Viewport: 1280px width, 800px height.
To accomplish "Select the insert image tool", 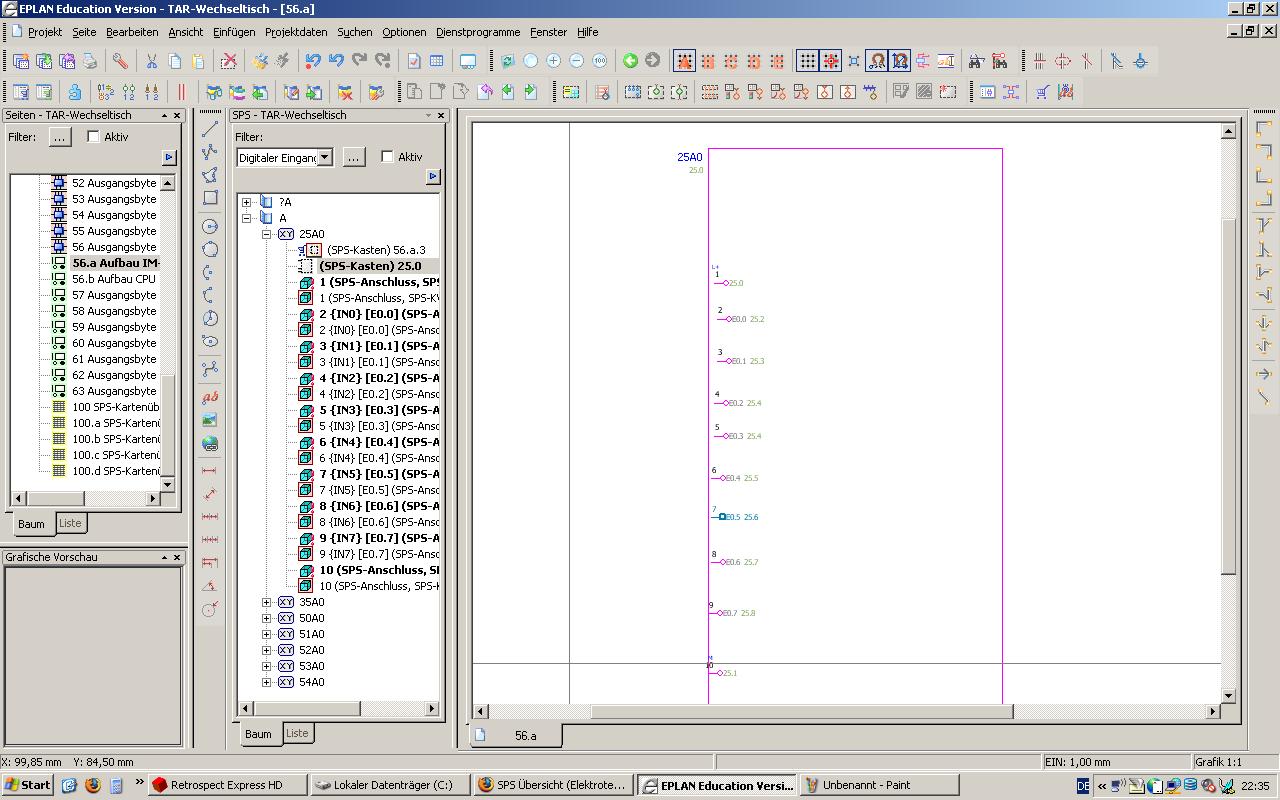I will [210, 420].
